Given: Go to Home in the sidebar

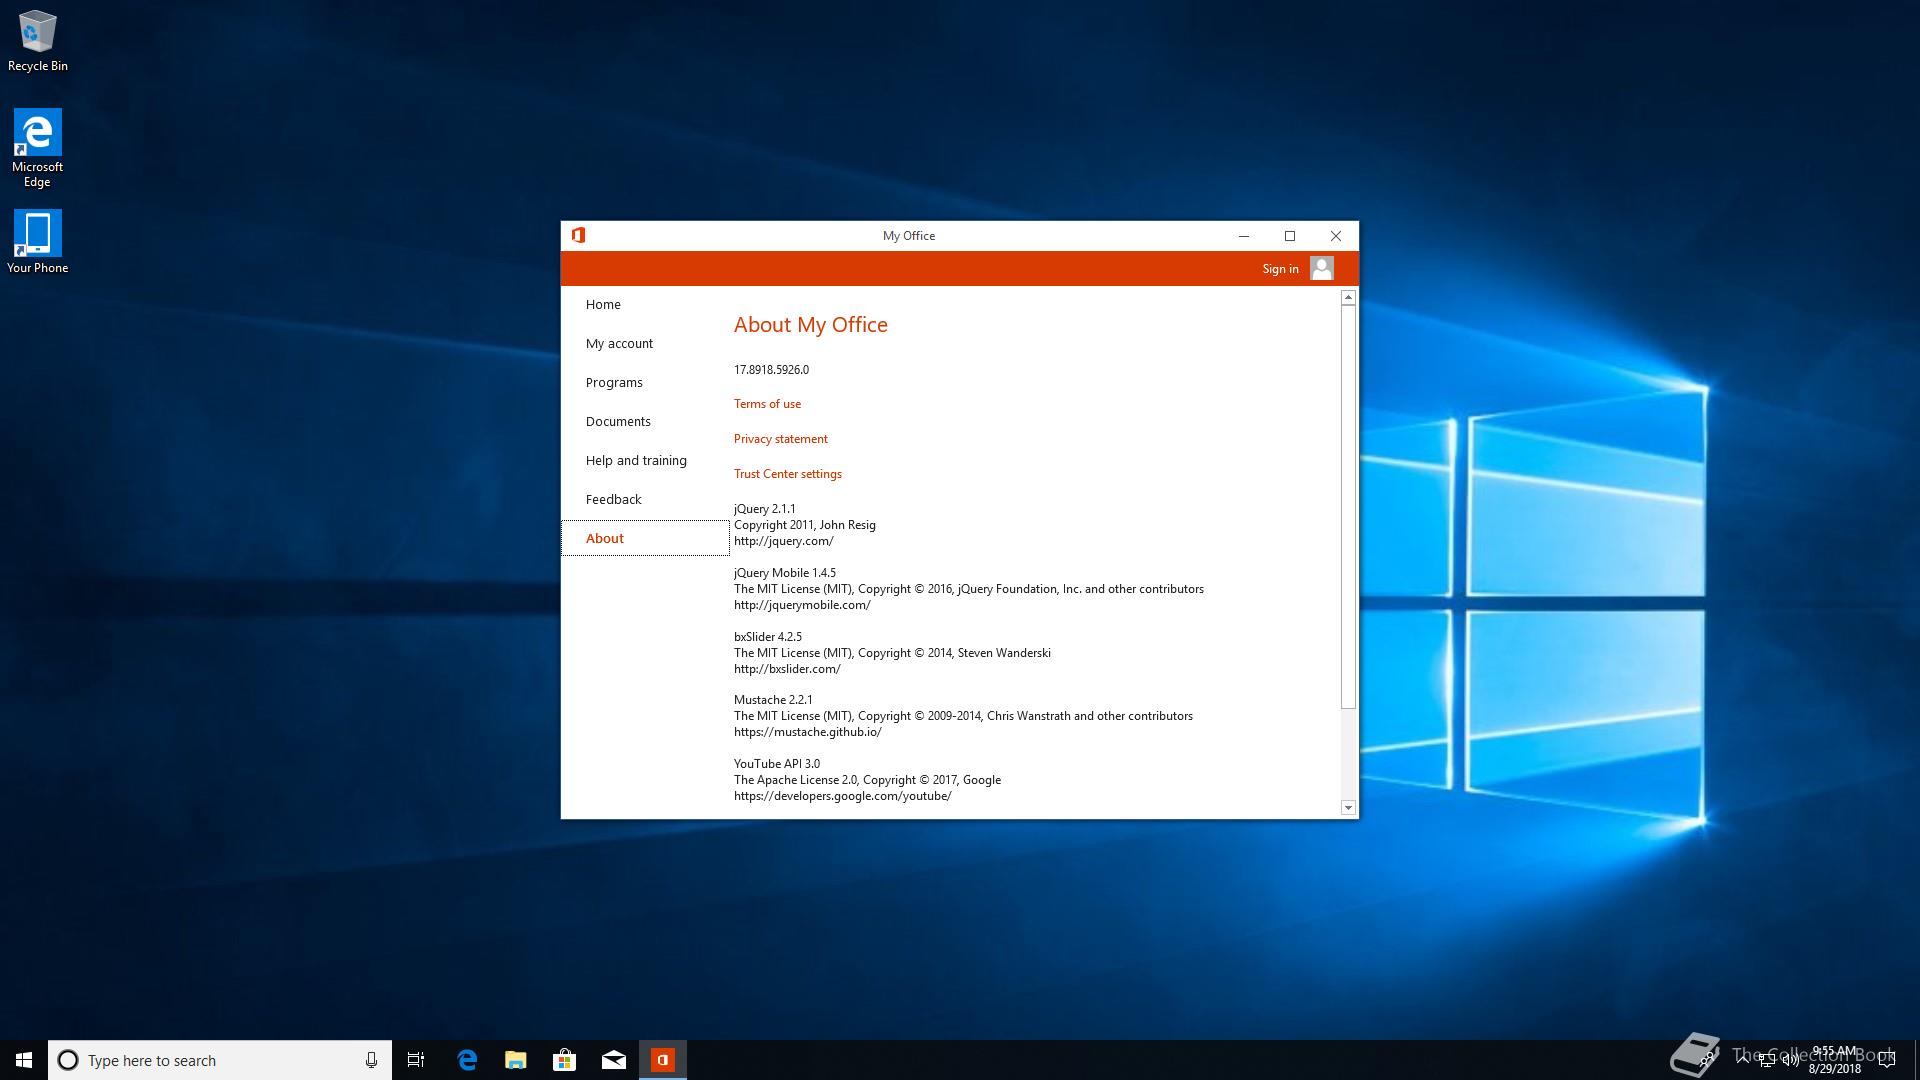Looking at the screenshot, I should coord(645,304).
